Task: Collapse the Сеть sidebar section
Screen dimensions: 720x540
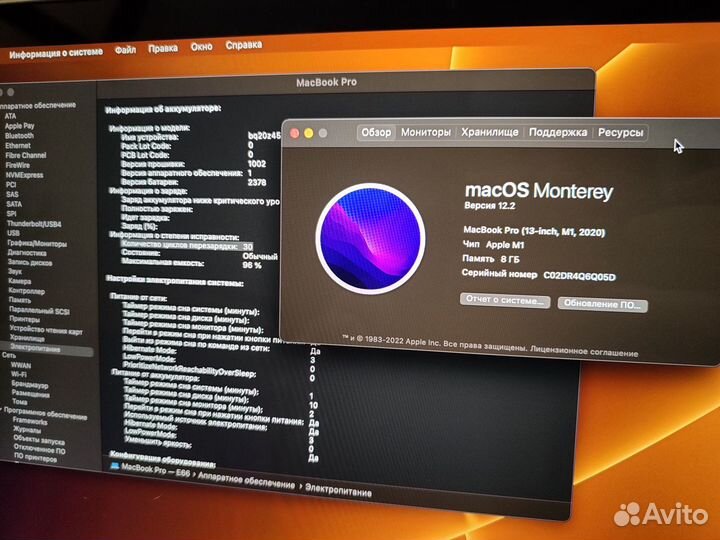Action: pos(9,355)
